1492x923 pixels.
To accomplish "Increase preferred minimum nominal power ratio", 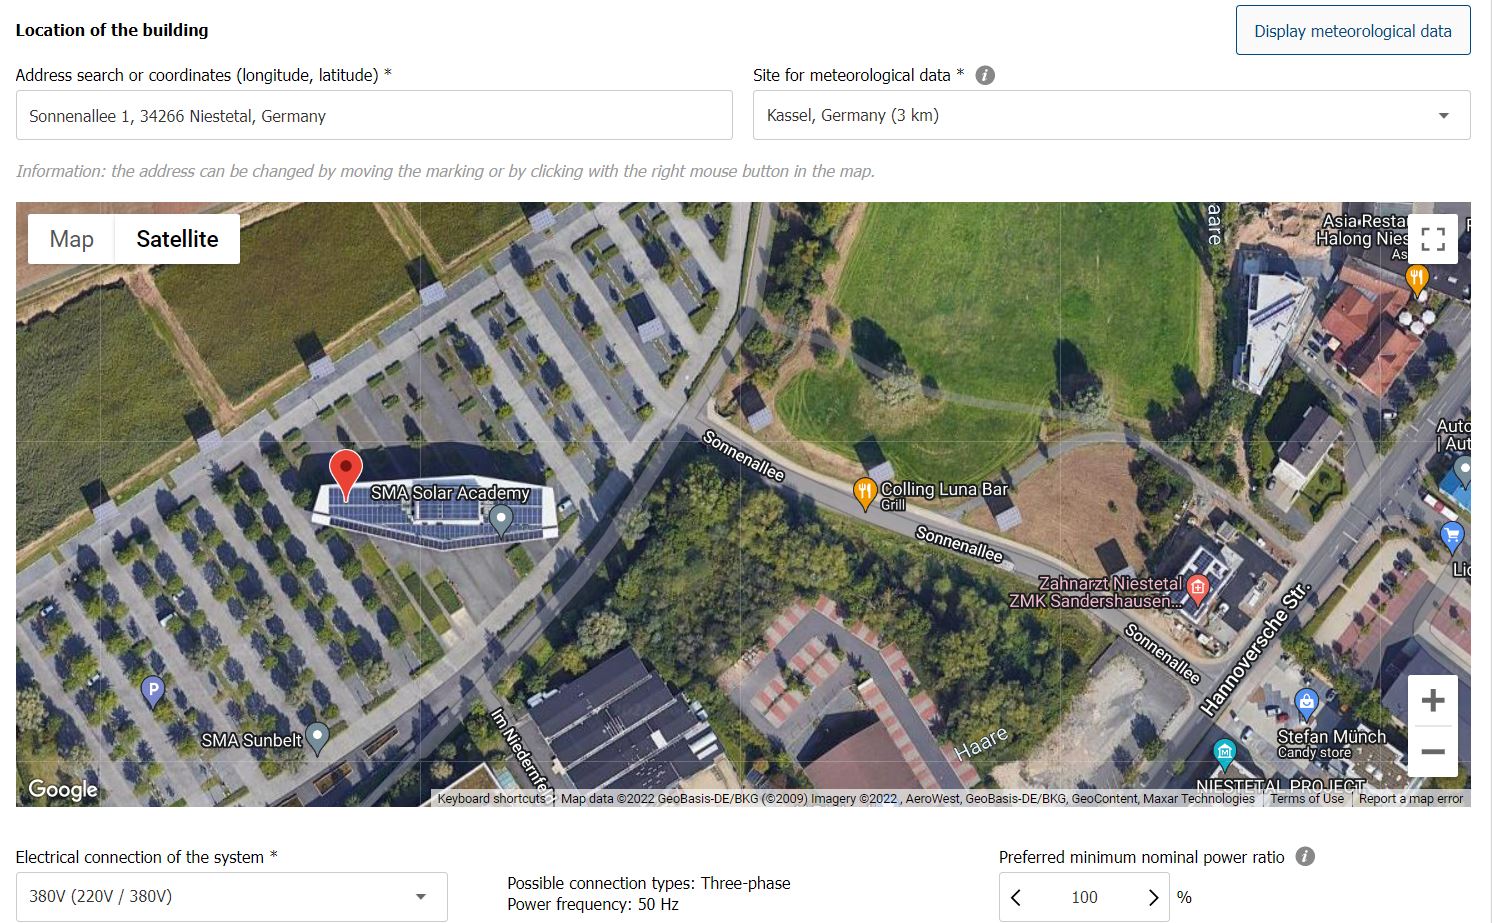I will [1152, 897].
